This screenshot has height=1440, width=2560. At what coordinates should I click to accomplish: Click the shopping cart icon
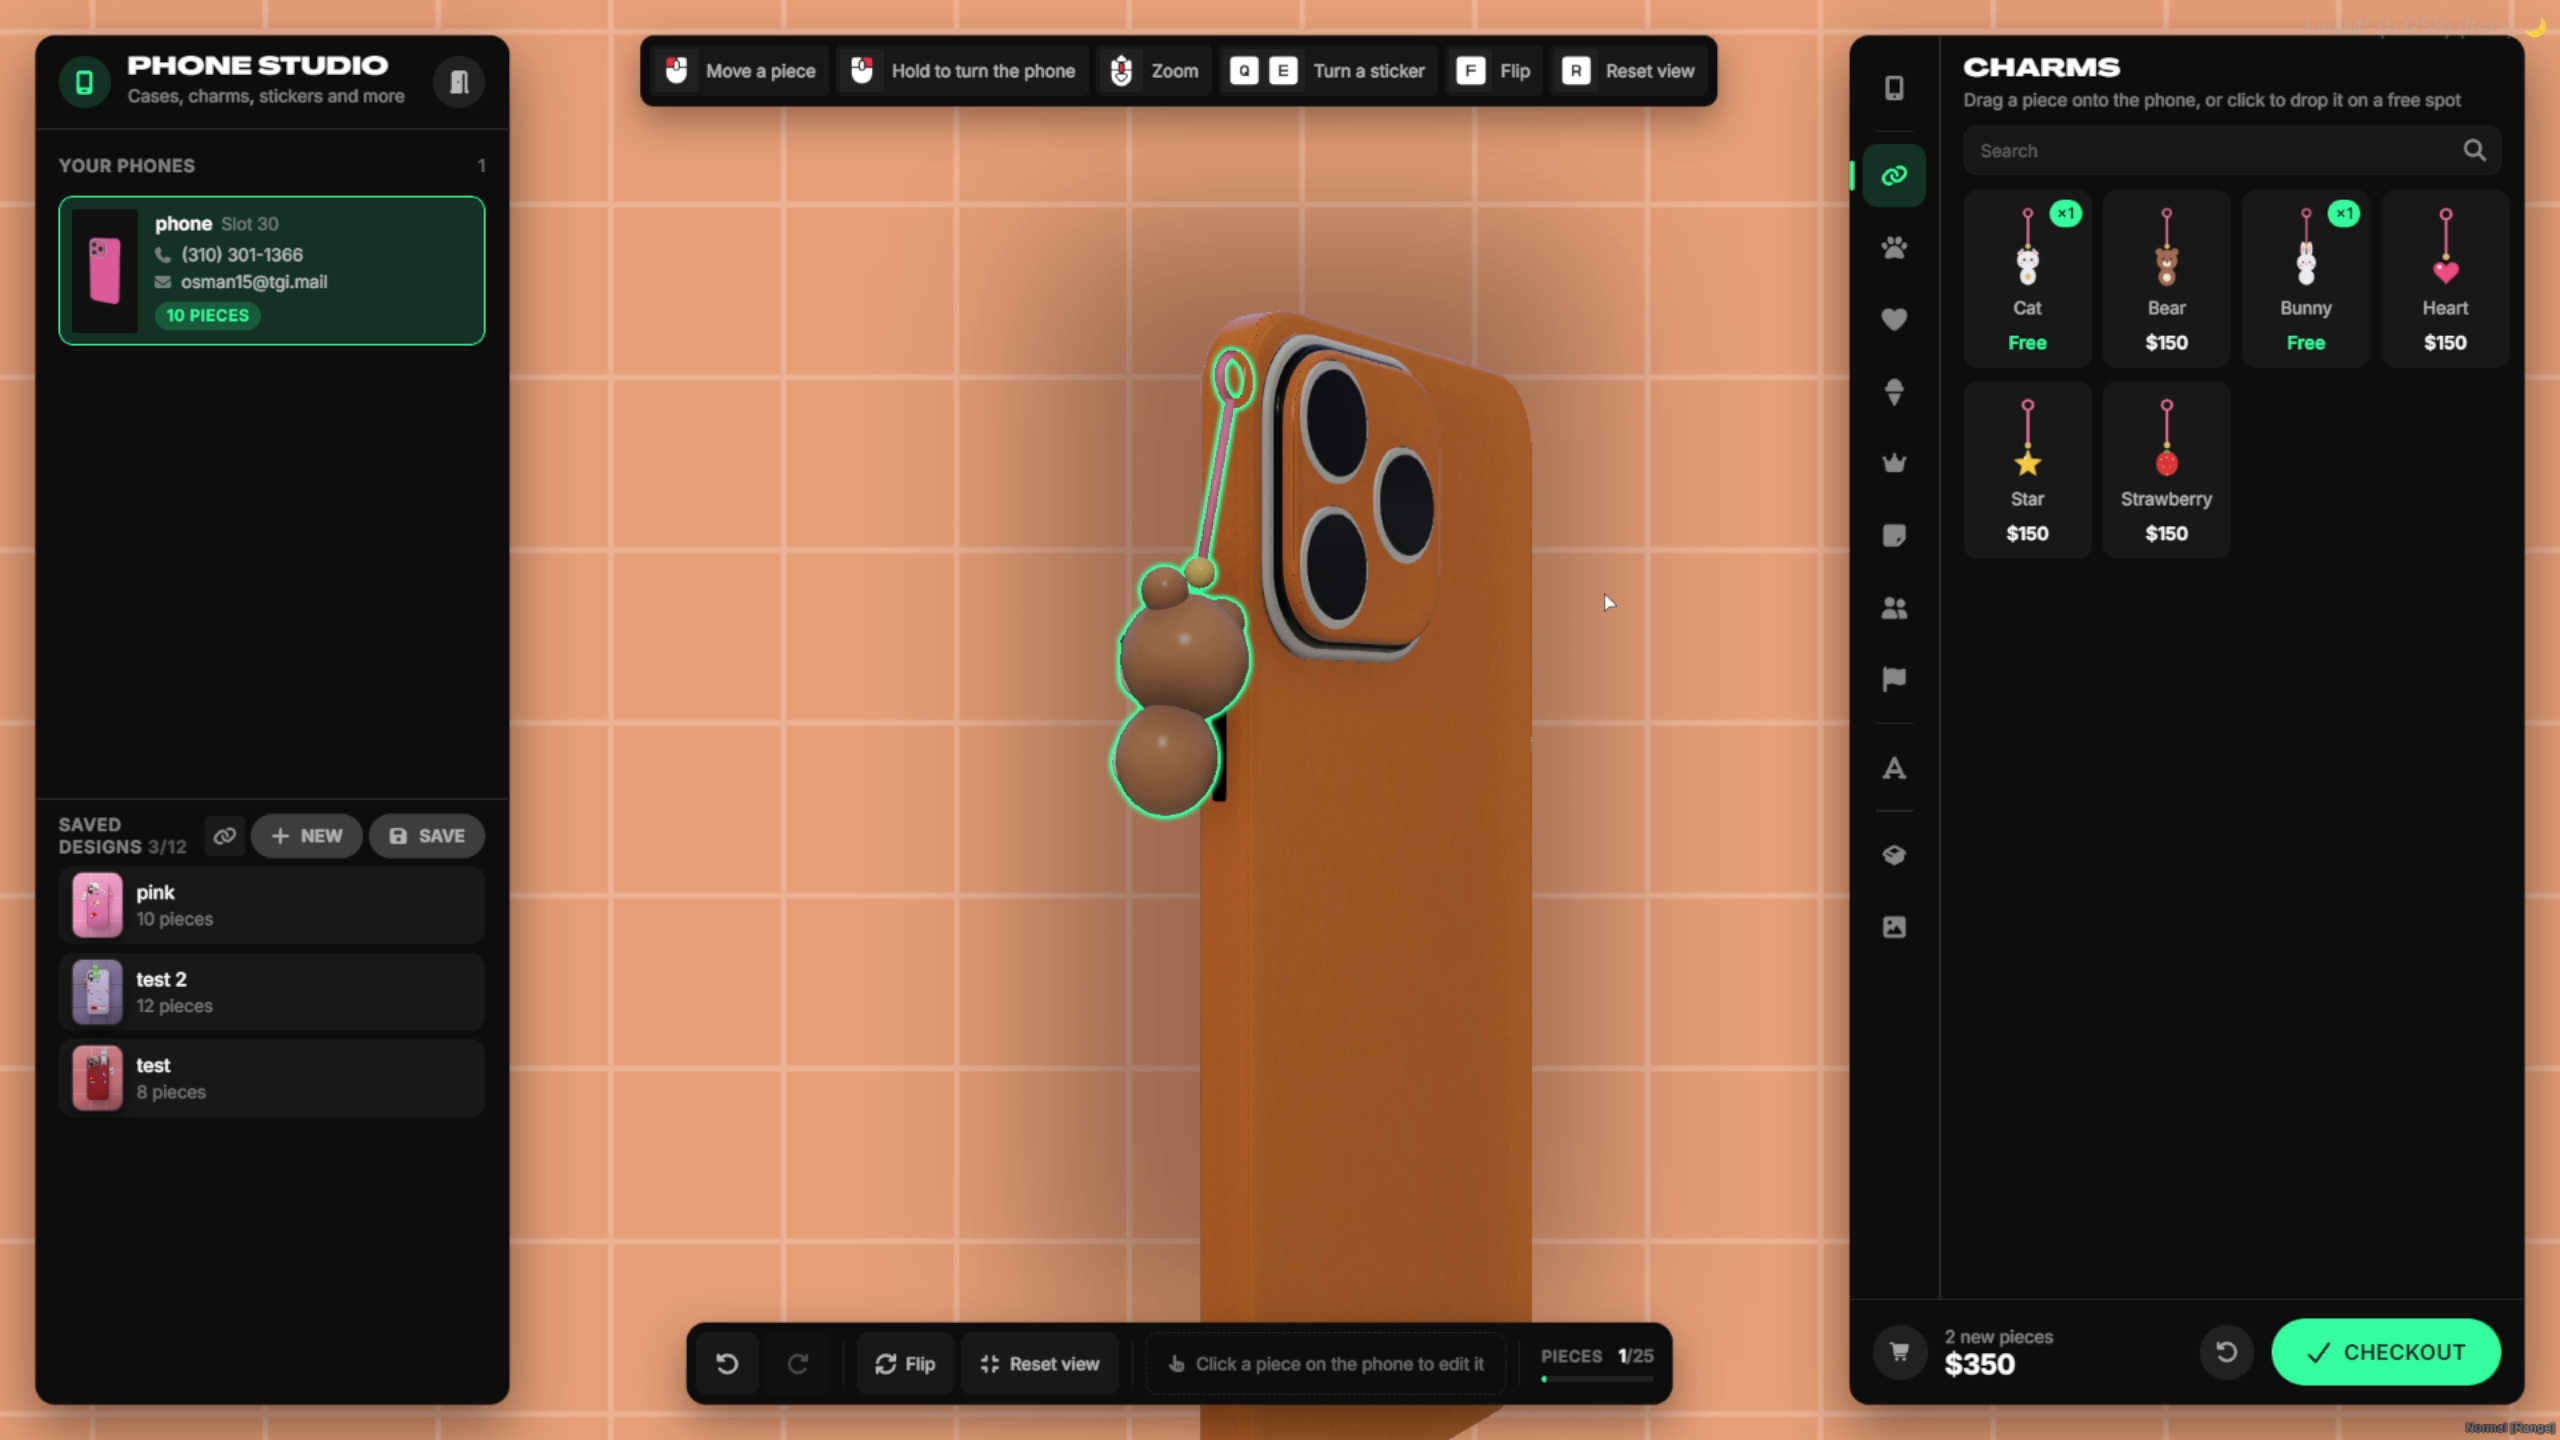pos(1899,1352)
